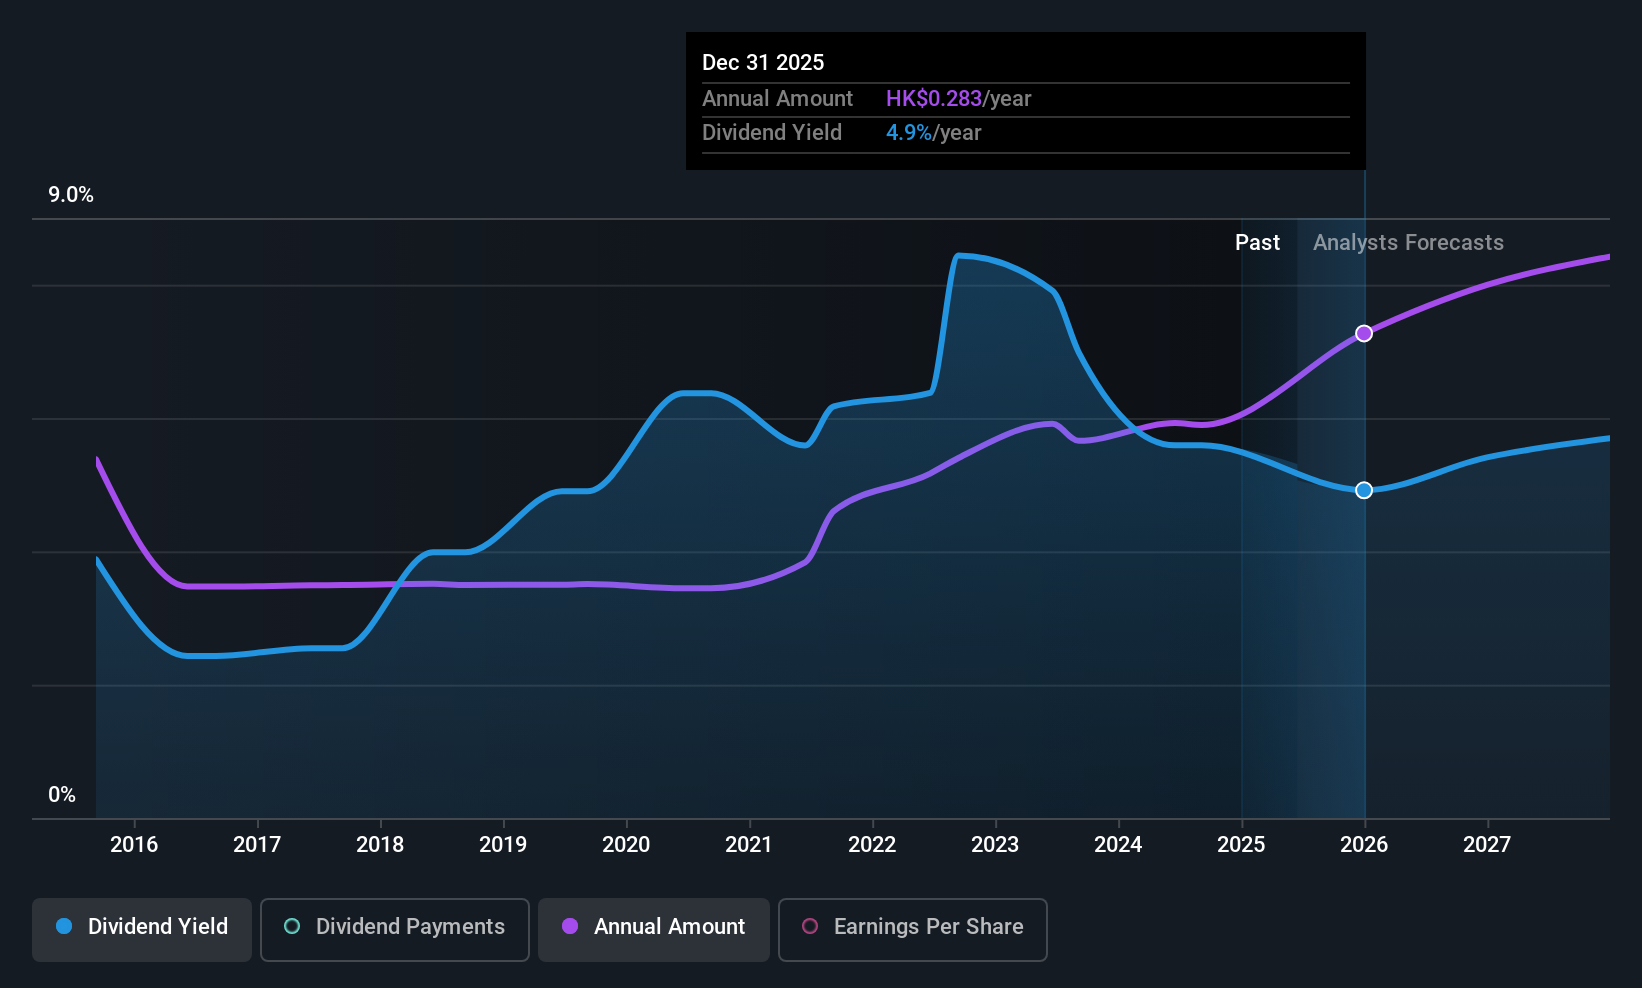Screen dimensions: 1642x988
Task: Click the blue Dividend Yield data point marker
Action: (x=1364, y=490)
